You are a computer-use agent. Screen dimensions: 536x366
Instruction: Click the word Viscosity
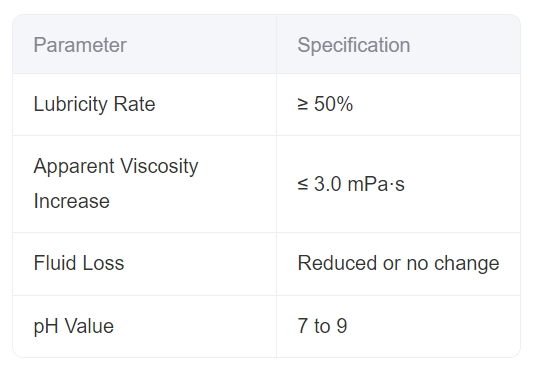(159, 166)
